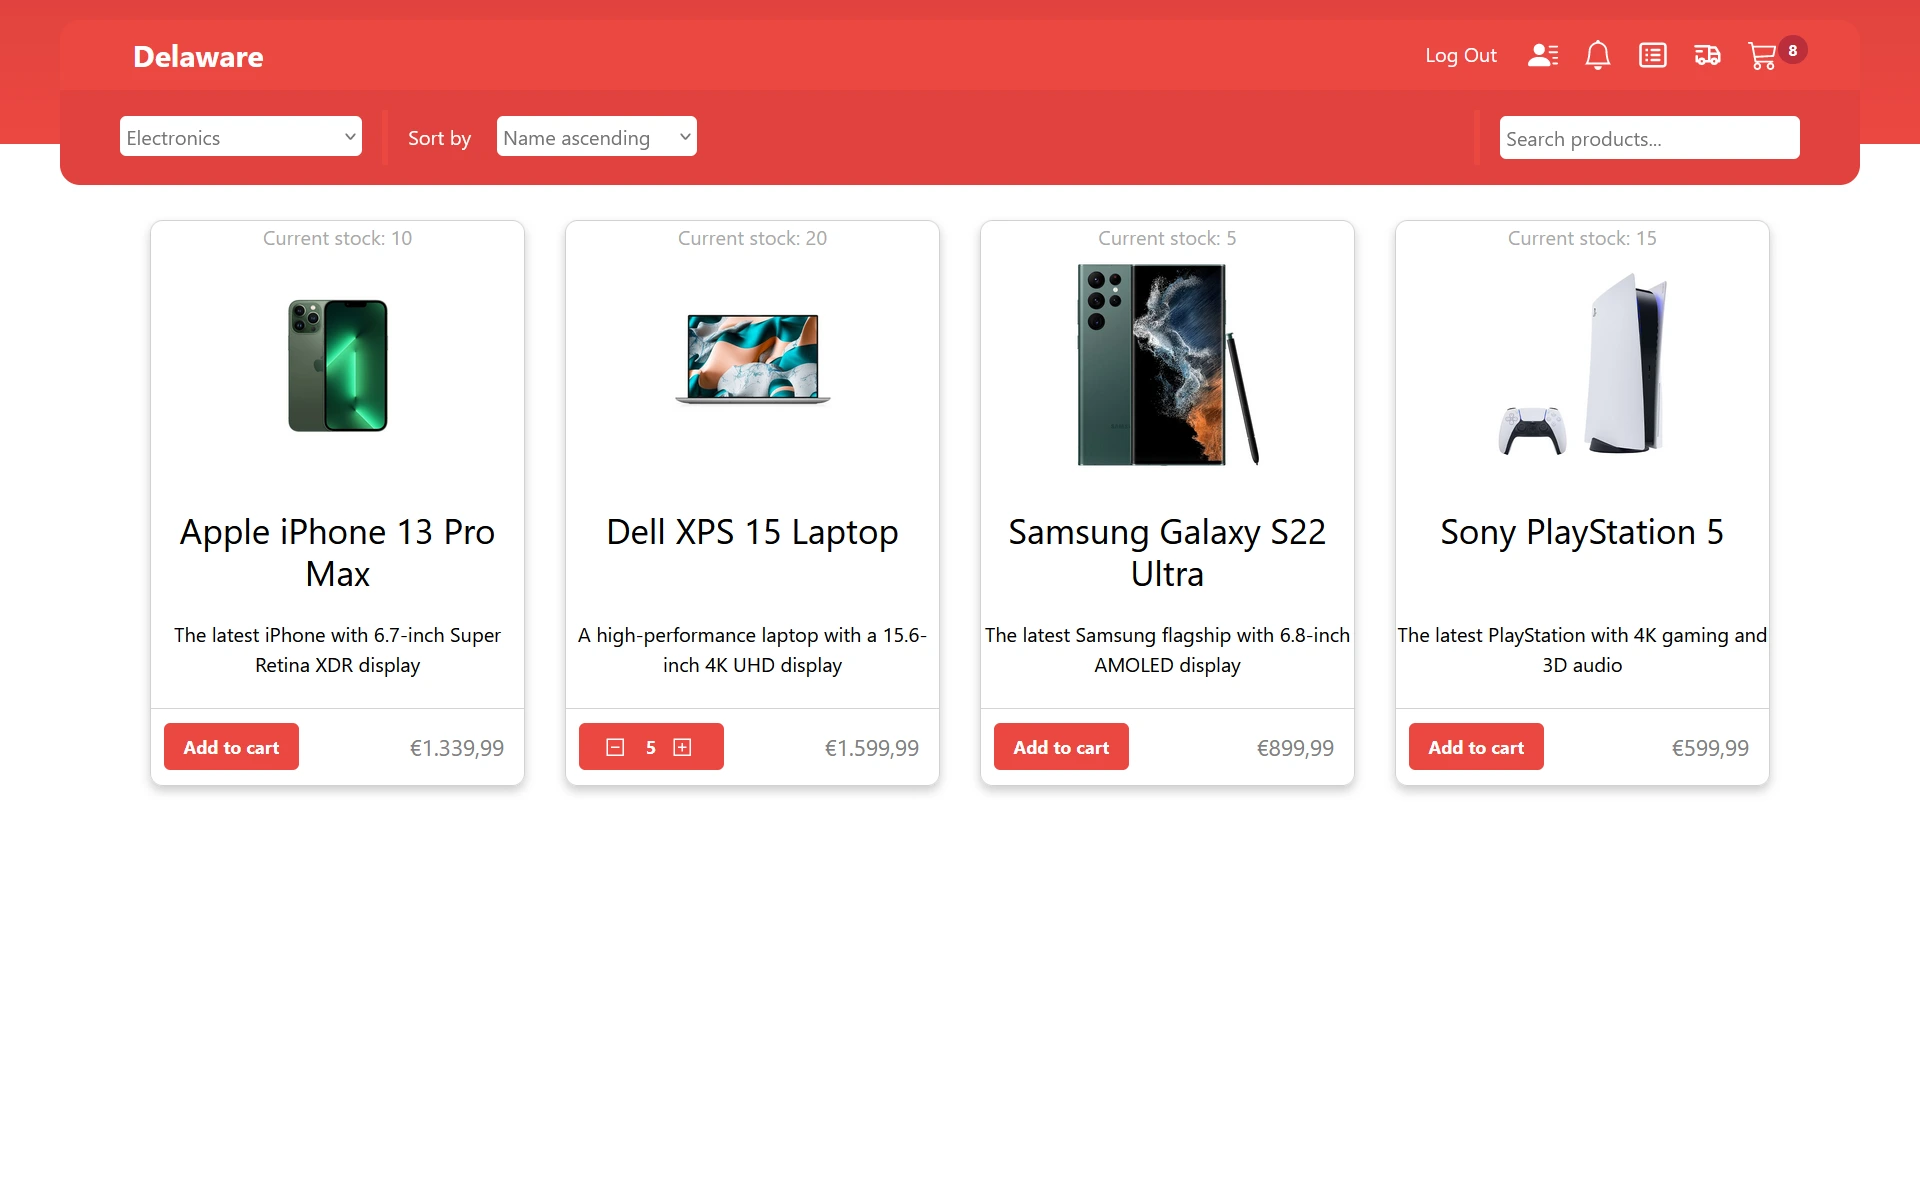Click the €599,99 price
Viewport: 1920px width, 1200px height.
click(1710, 748)
